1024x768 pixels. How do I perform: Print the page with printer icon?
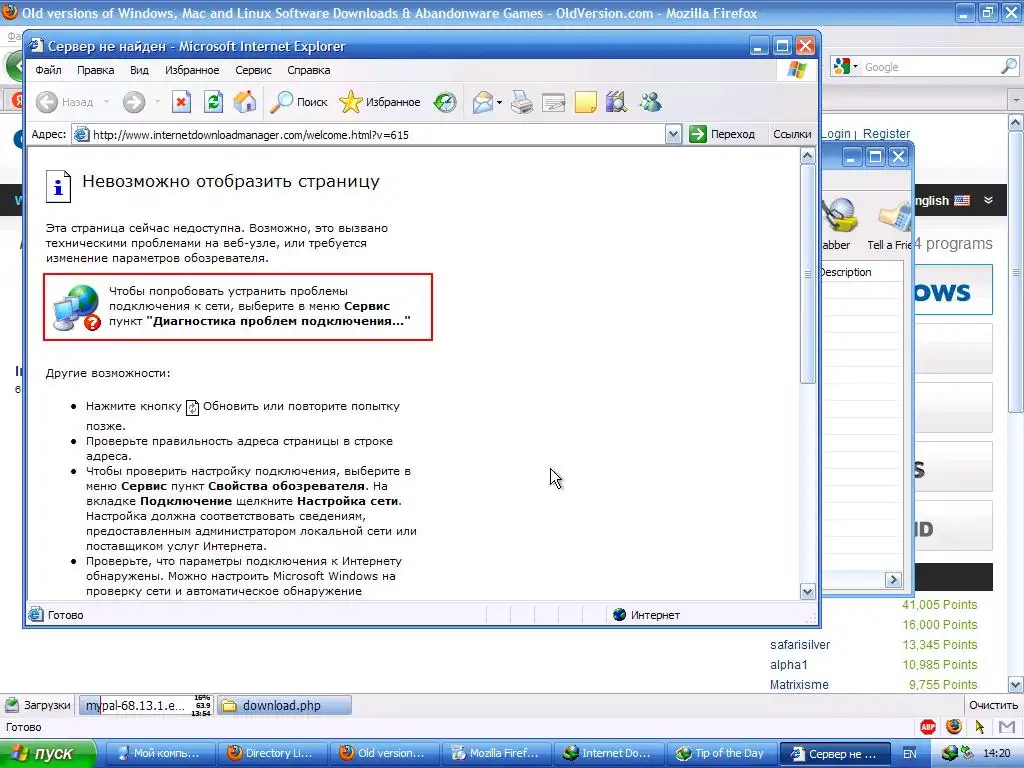pos(521,102)
